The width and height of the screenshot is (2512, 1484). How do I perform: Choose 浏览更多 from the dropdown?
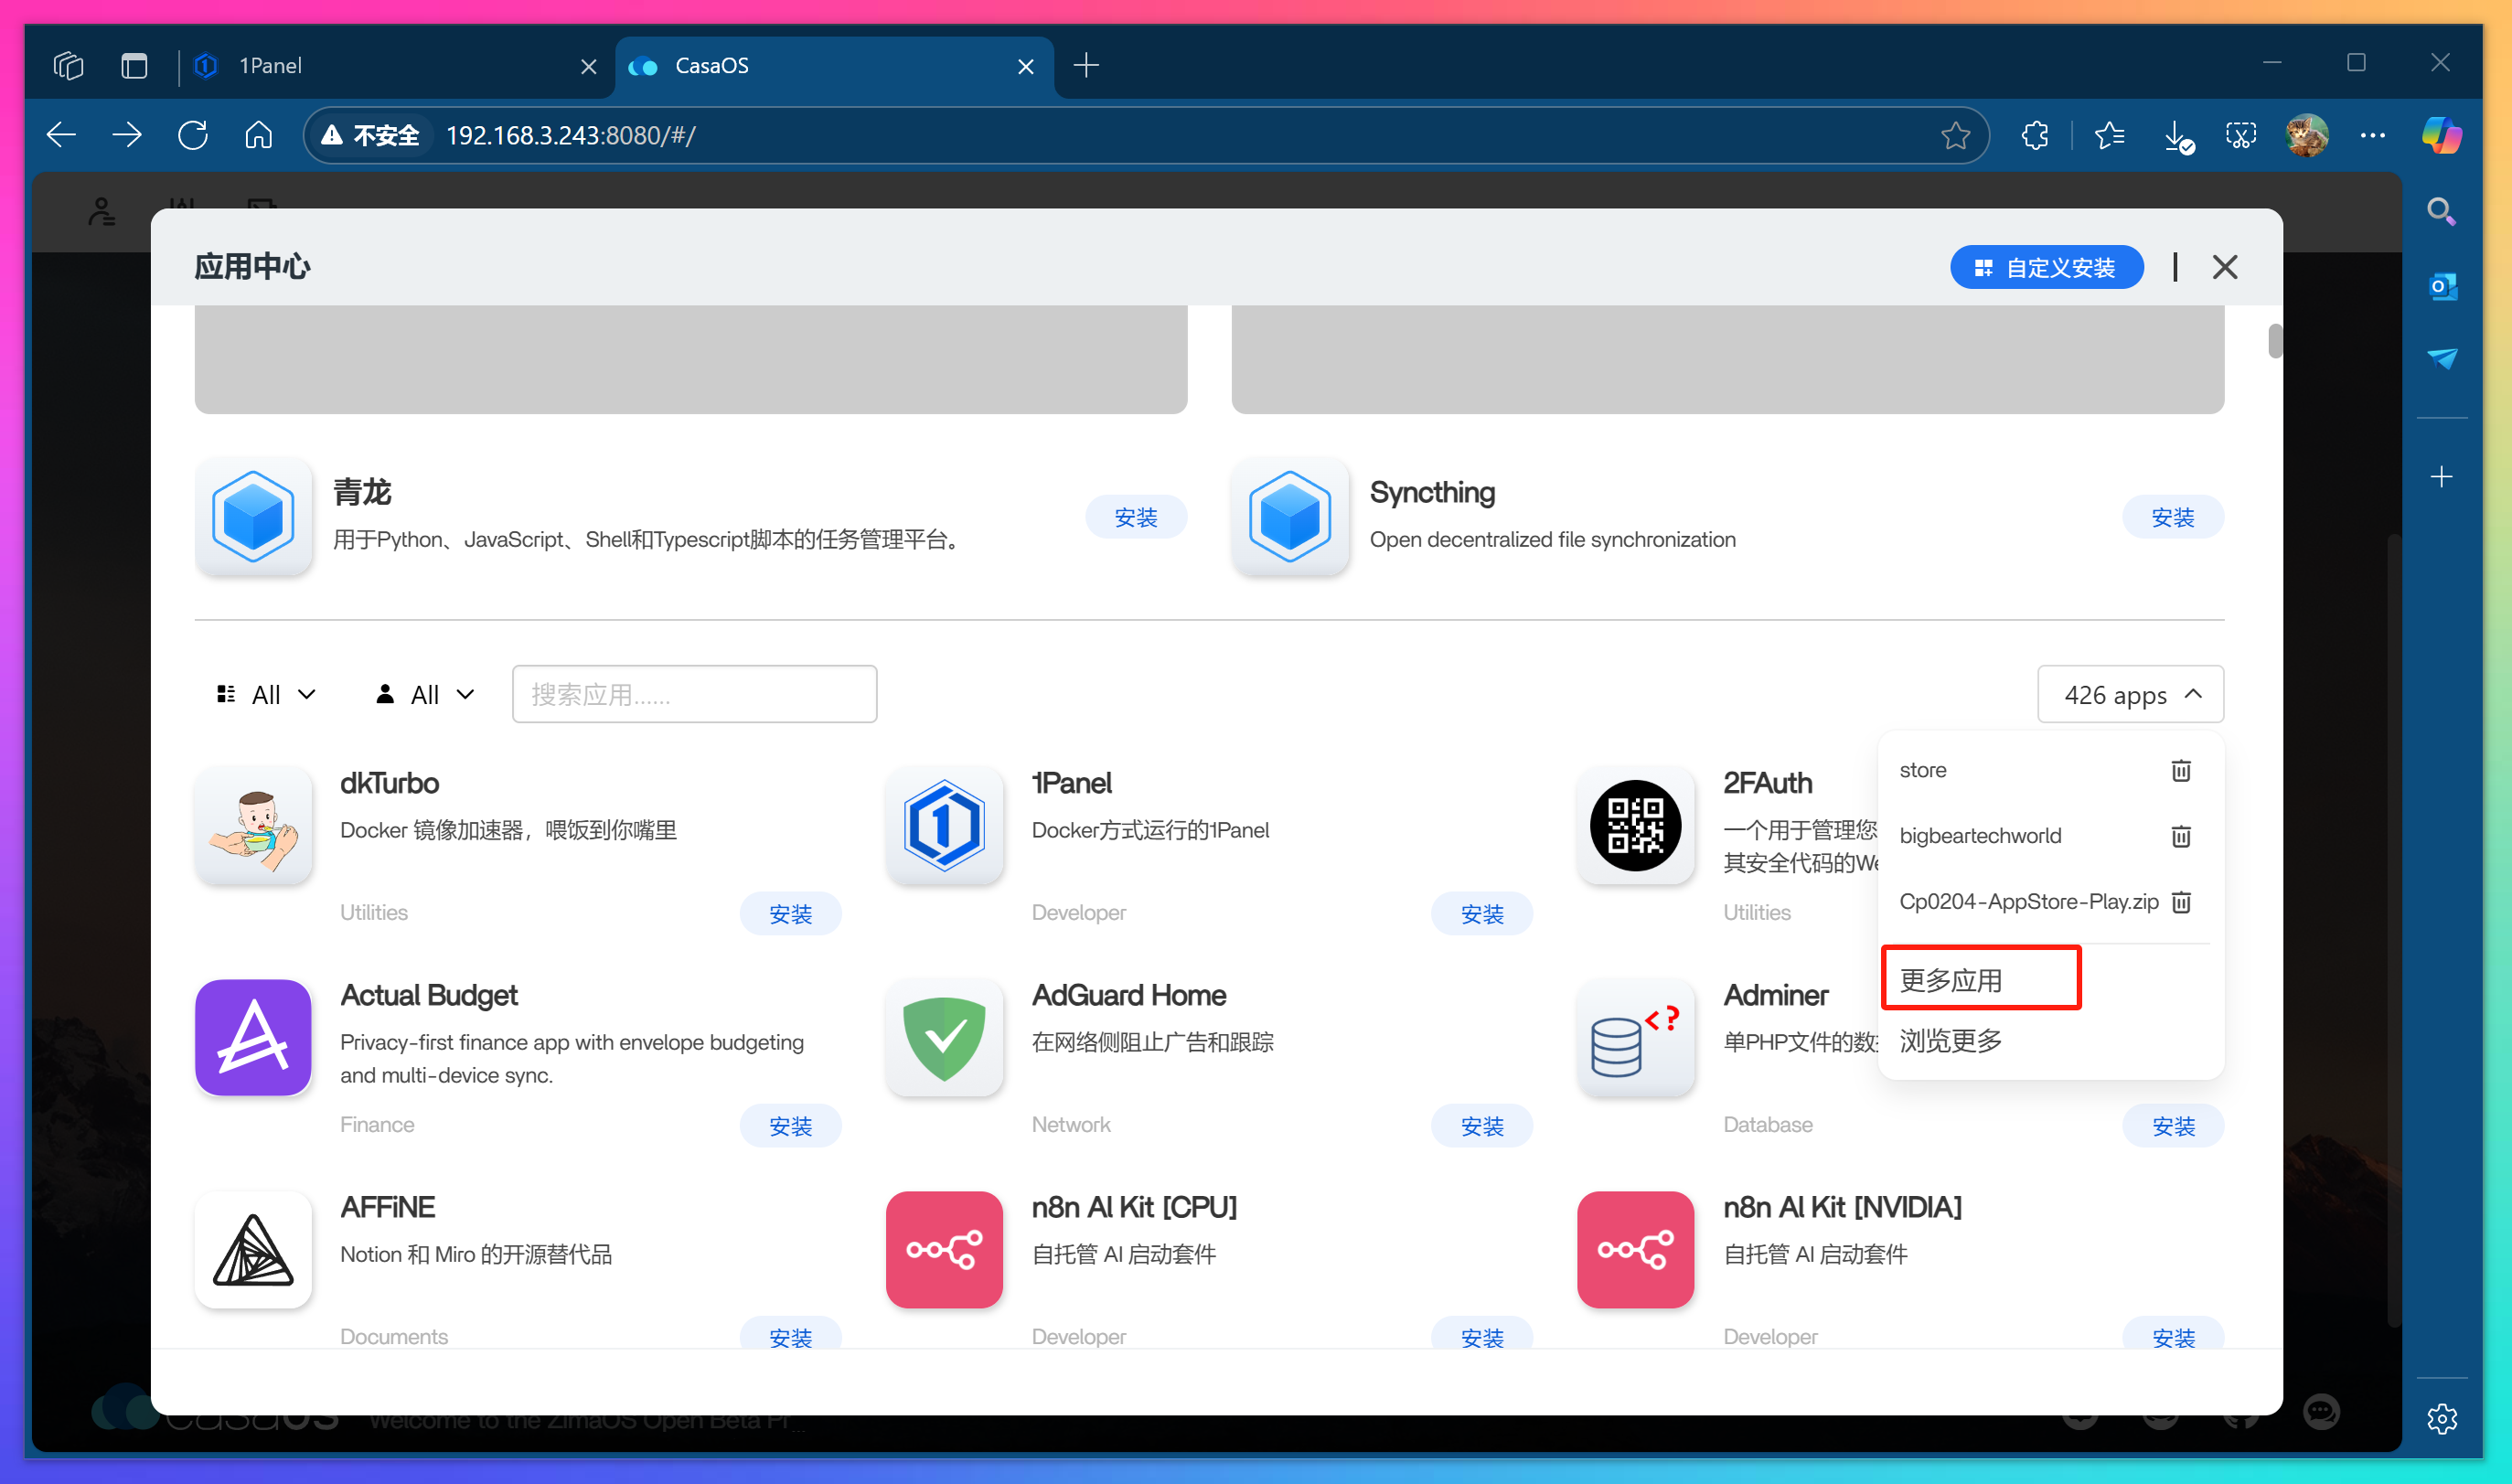(1951, 1041)
